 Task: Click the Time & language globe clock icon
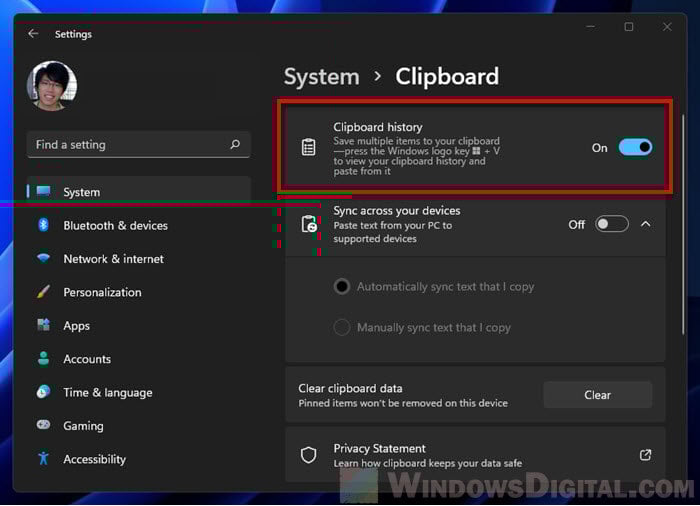pyautogui.click(x=43, y=392)
